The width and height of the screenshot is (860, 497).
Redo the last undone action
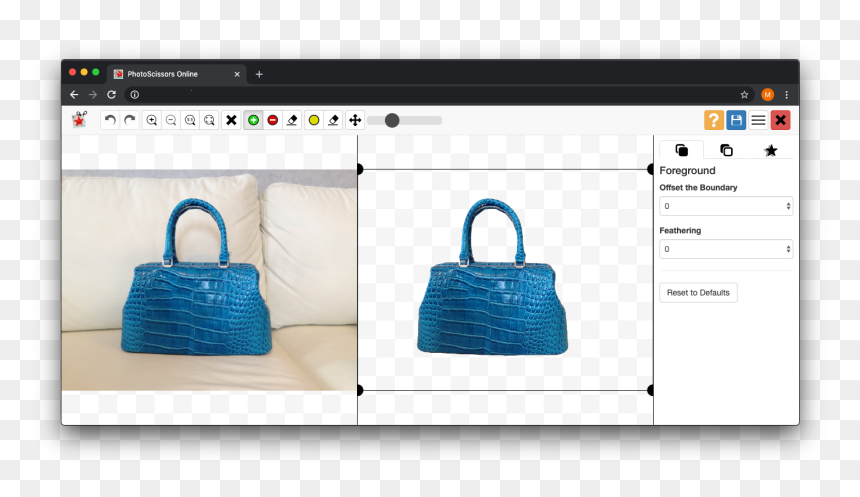(x=129, y=120)
